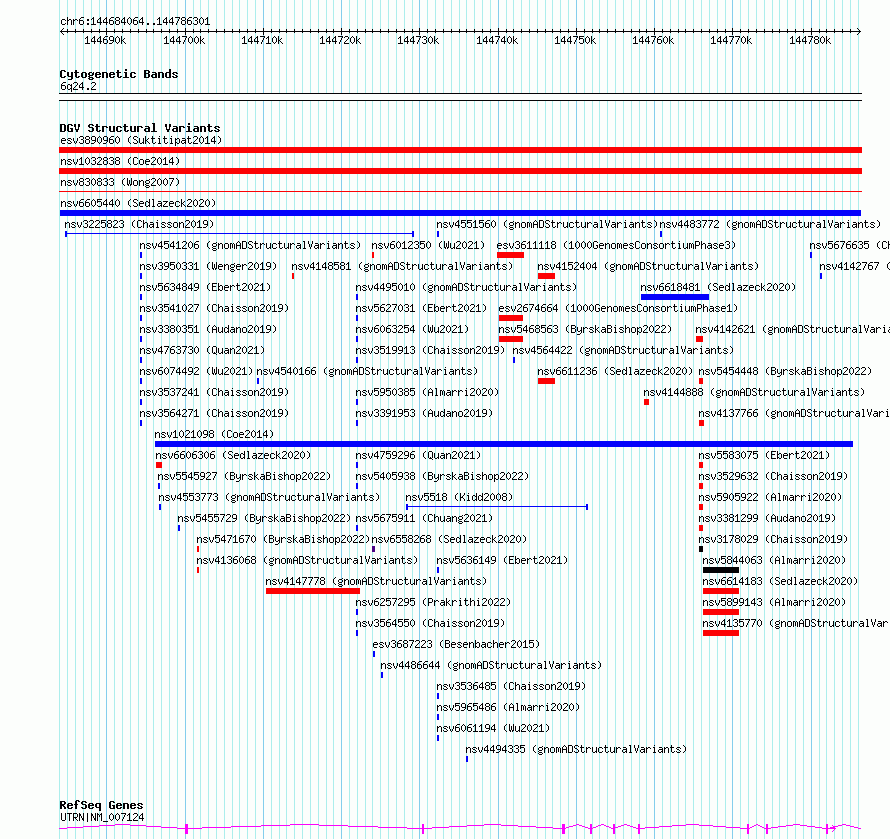The height and width of the screenshot is (839, 890).
Task: Click nsv6257295 (Prakrithi2022) label
Action: [x=433, y=602]
